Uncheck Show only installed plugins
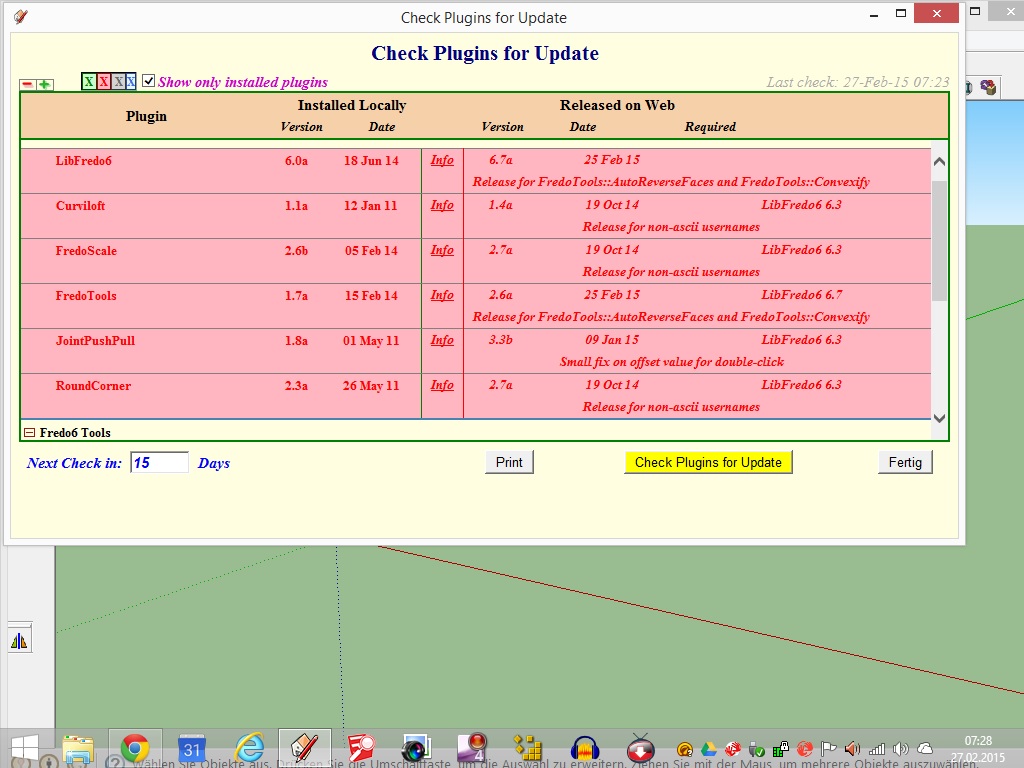 [149, 81]
